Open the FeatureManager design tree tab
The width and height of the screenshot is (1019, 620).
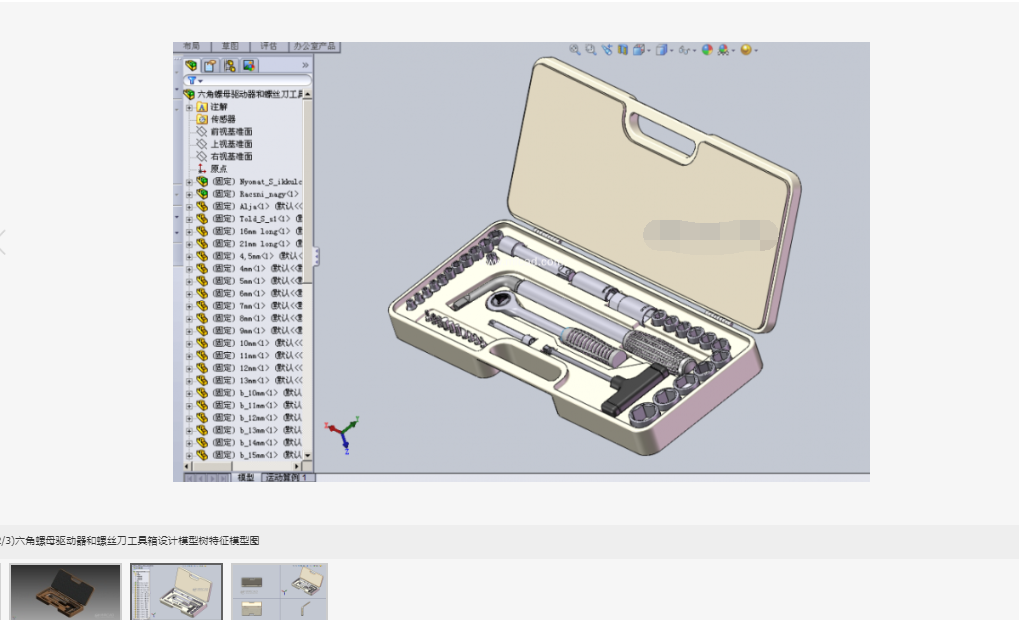191,66
